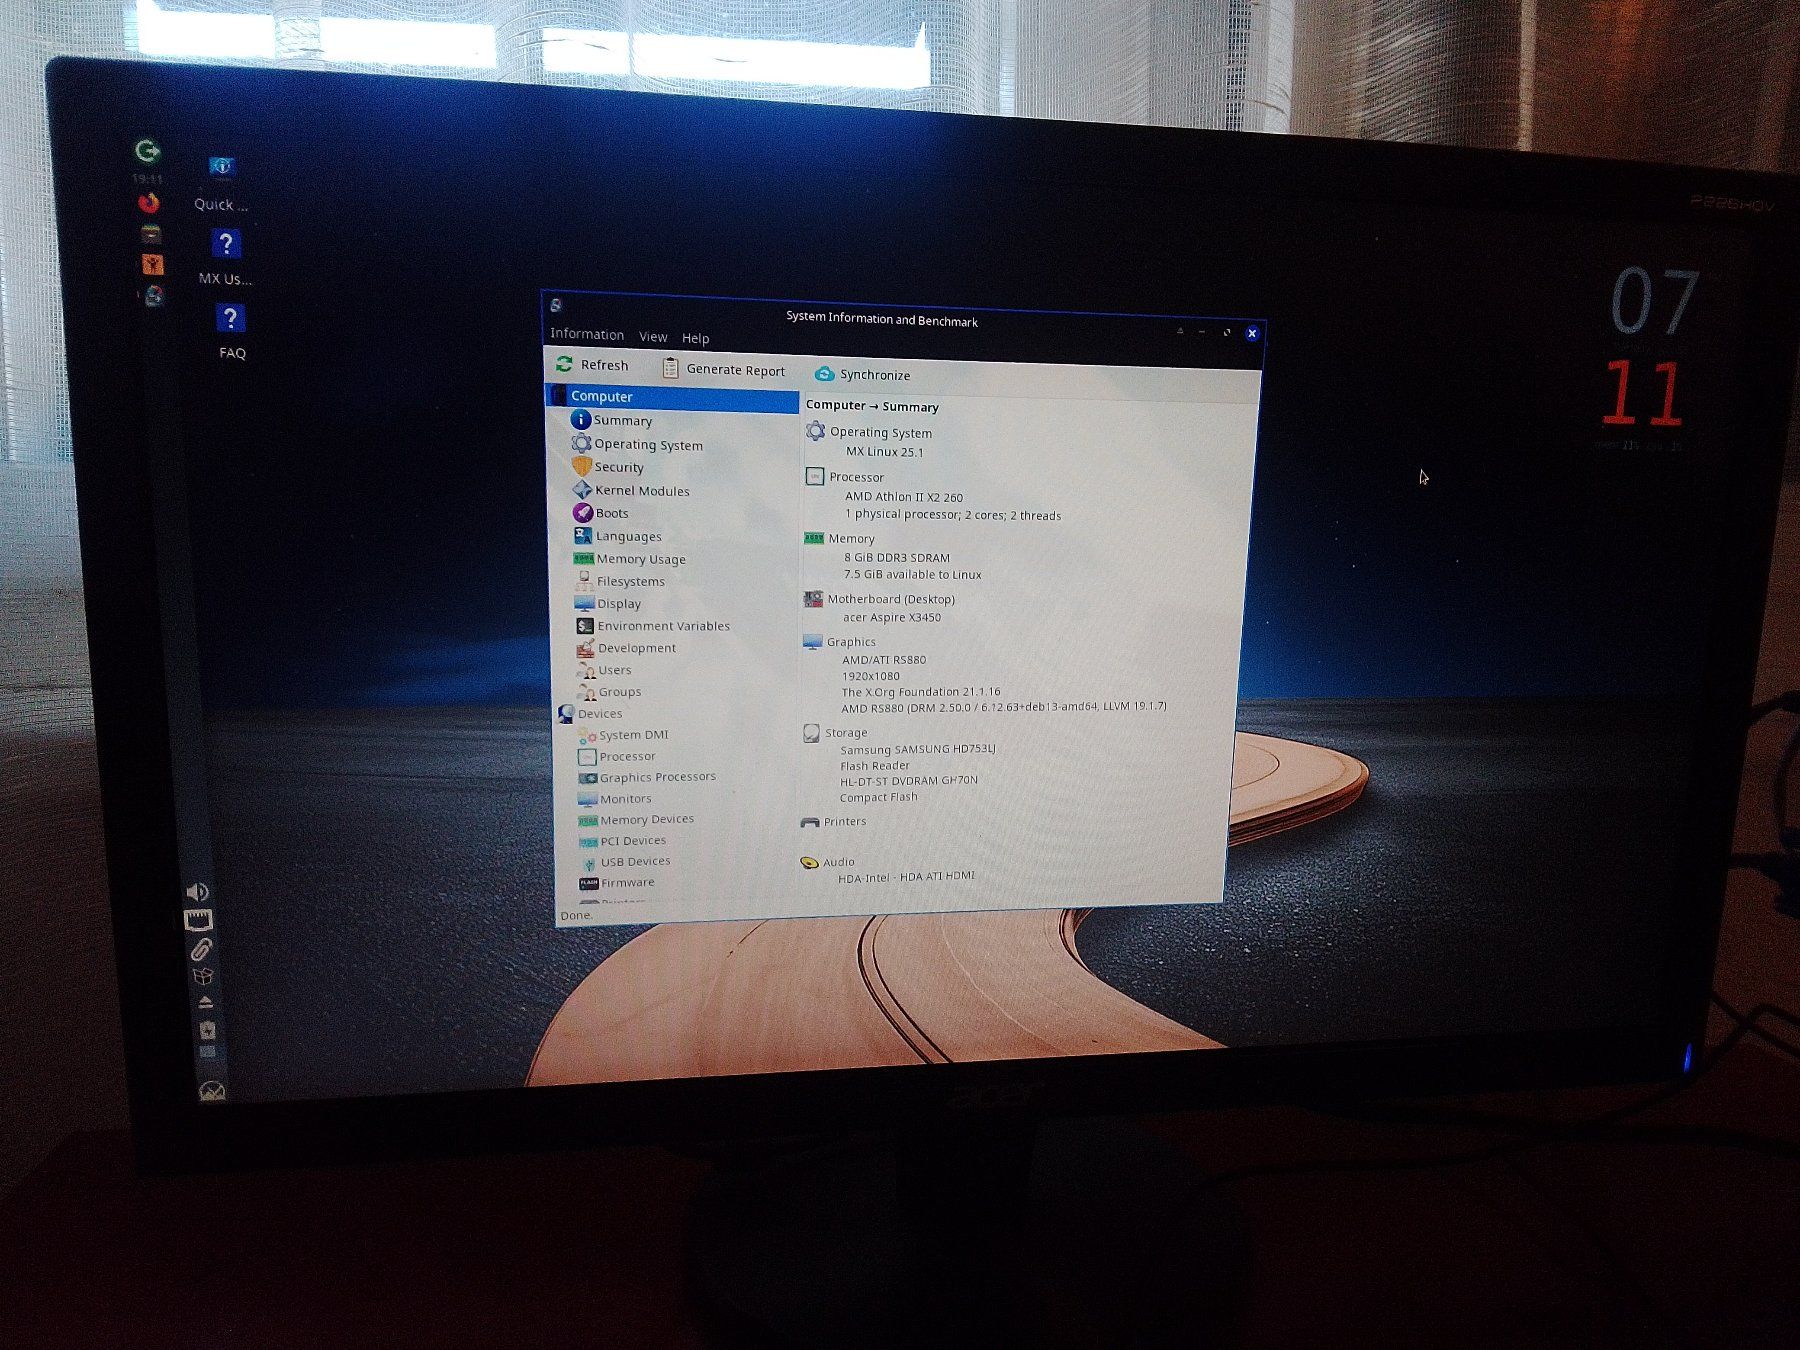Click Generate Report in the toolbar
The image size is (1800, 1350).
[724, 369]
